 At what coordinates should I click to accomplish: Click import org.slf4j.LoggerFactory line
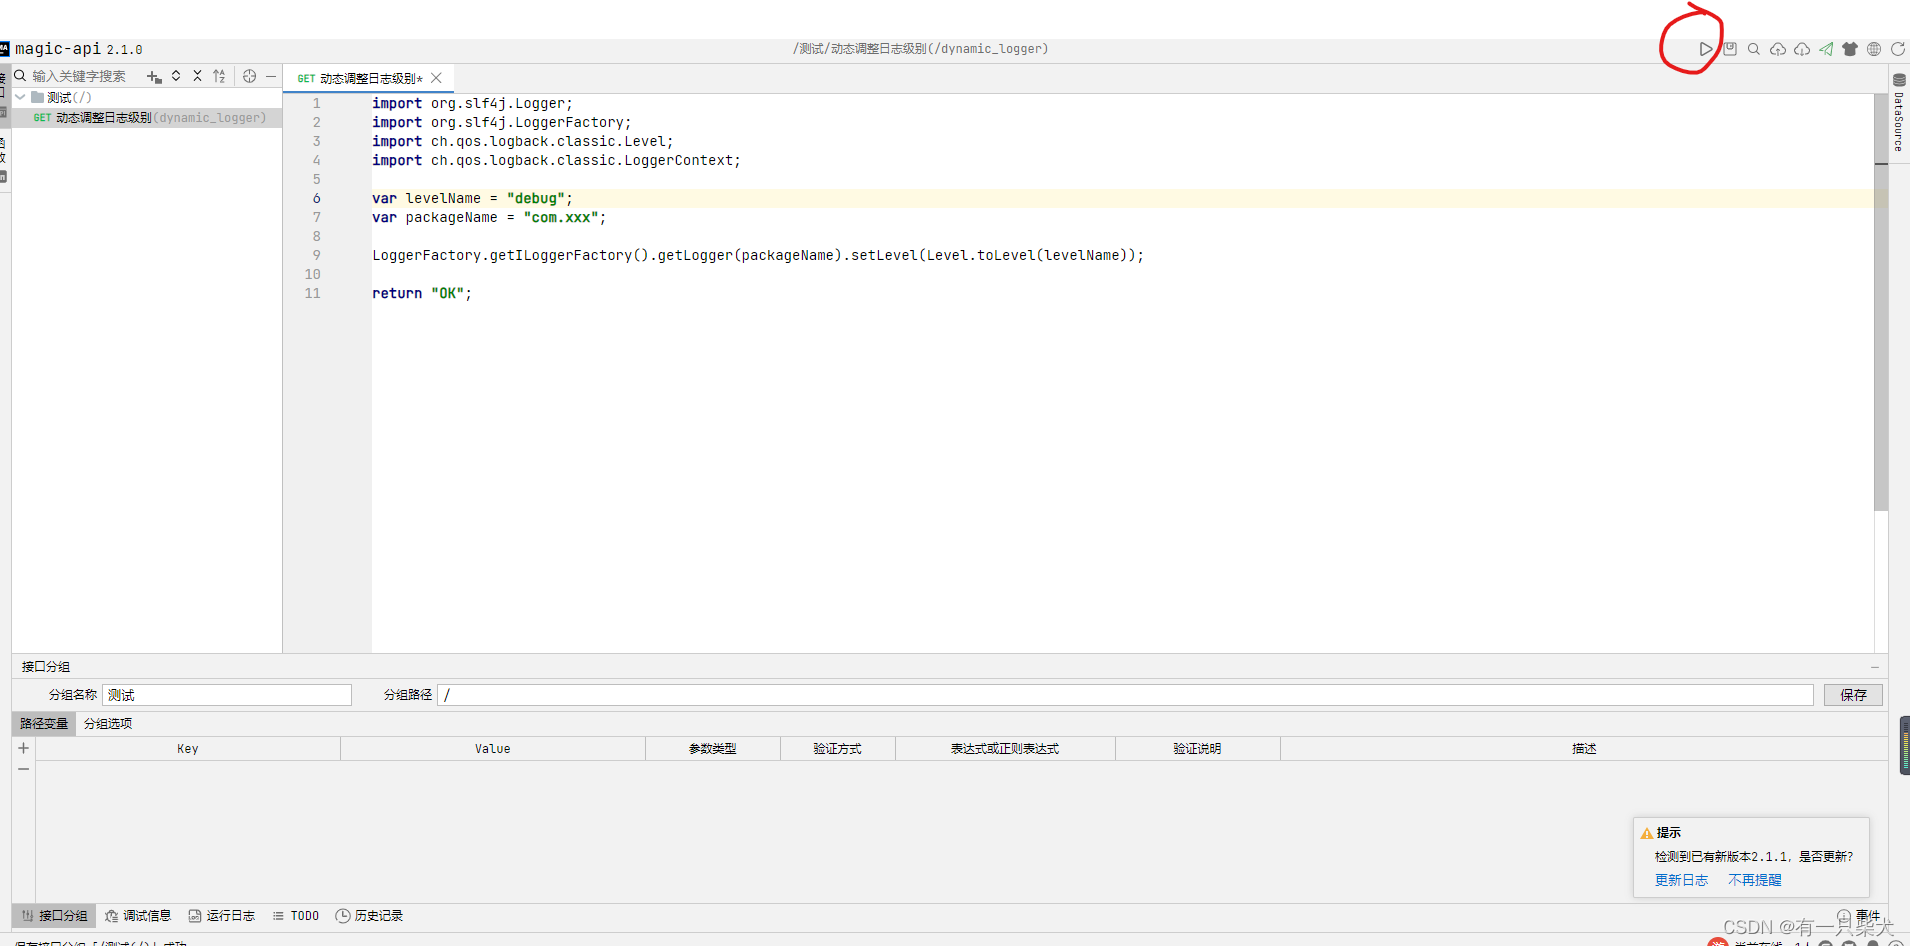coord(502,123)
